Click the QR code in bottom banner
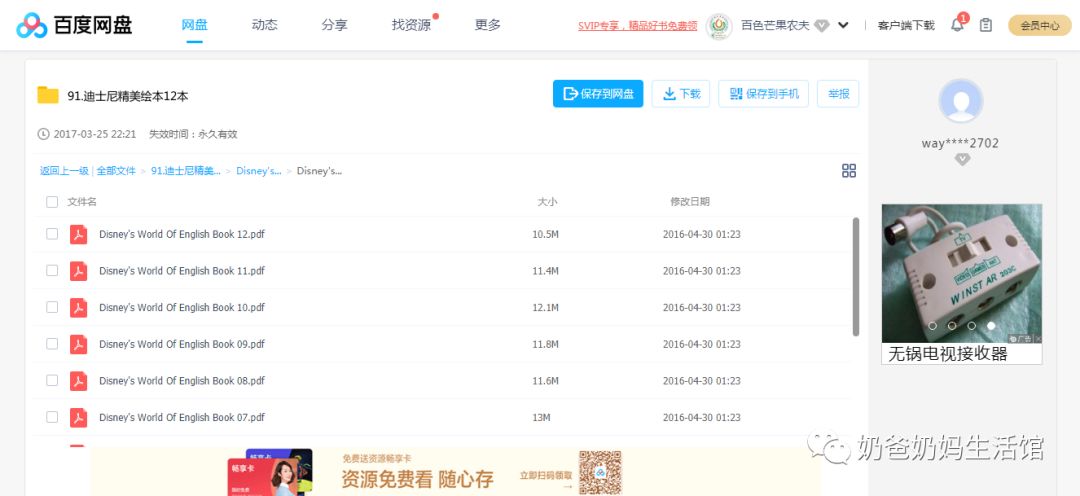 [x=600, y=473]
